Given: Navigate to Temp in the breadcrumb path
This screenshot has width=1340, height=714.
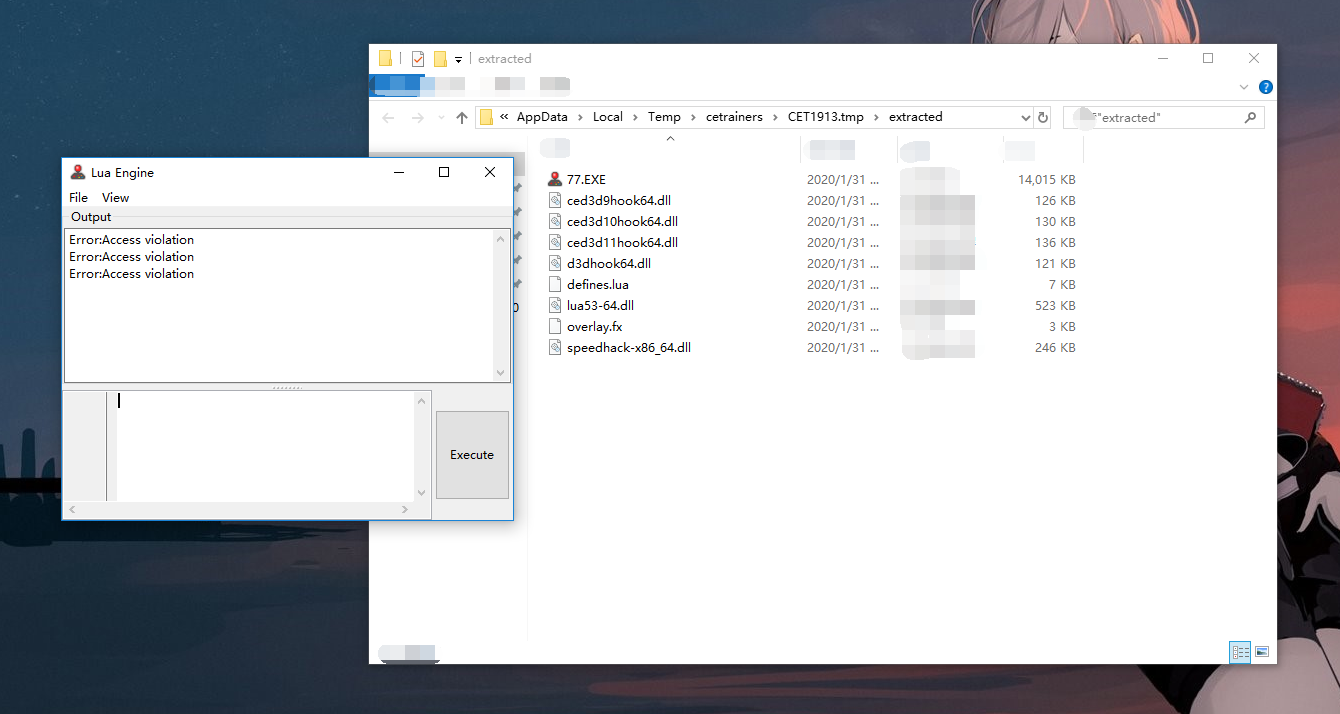Looking at the screenshot, I should pos(663,117).
